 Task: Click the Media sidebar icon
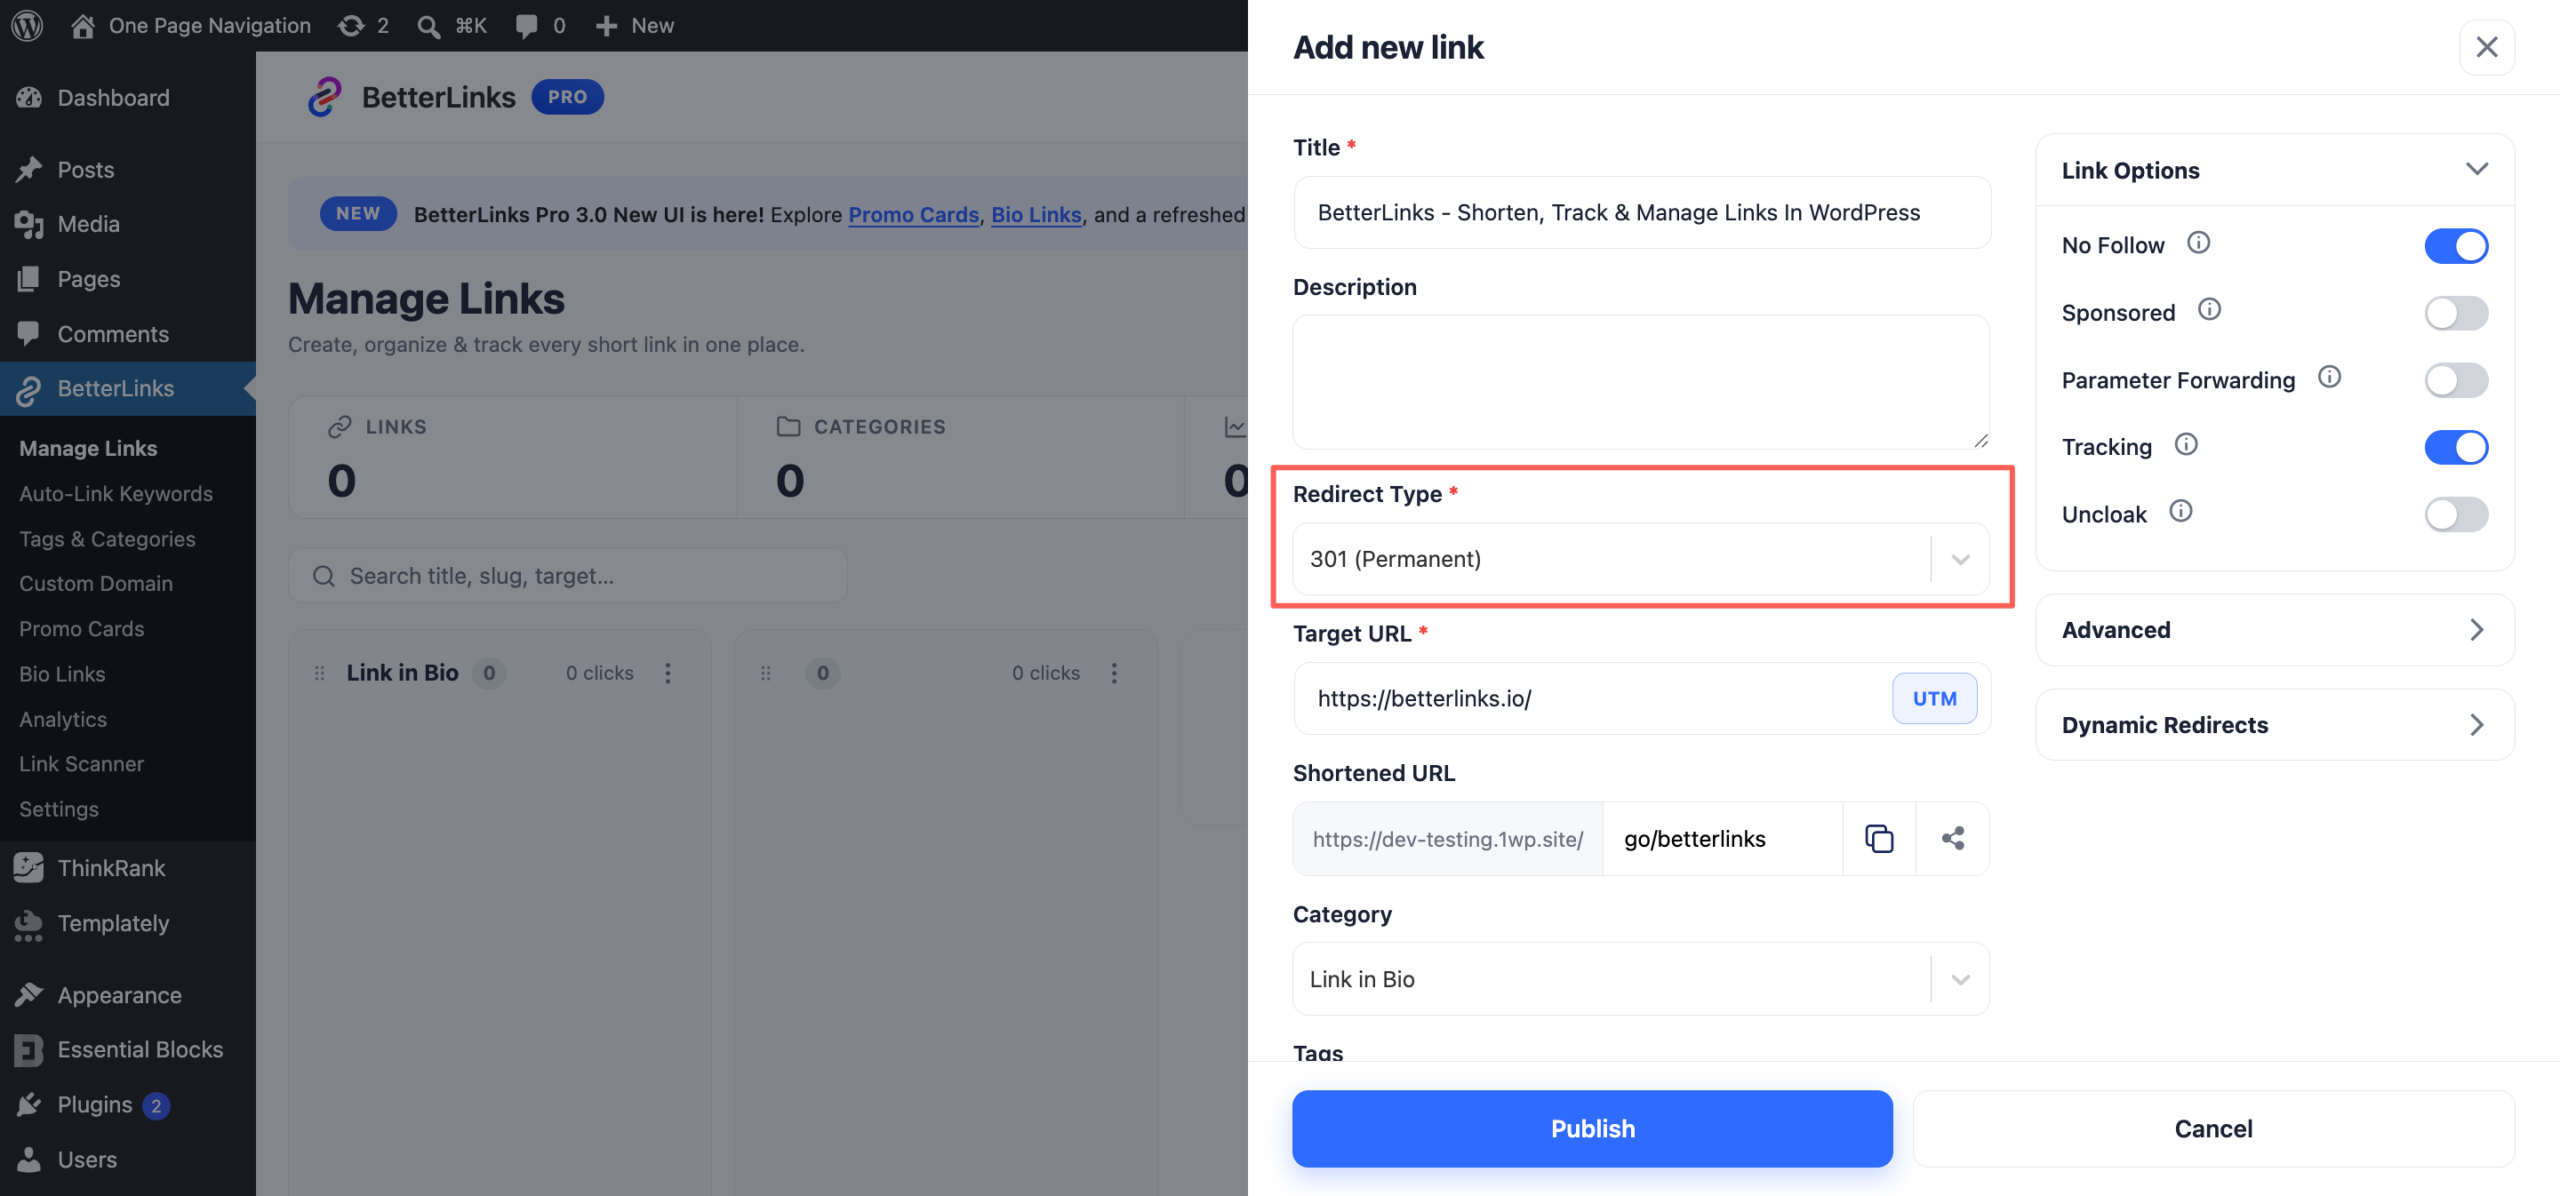point(29,224)
